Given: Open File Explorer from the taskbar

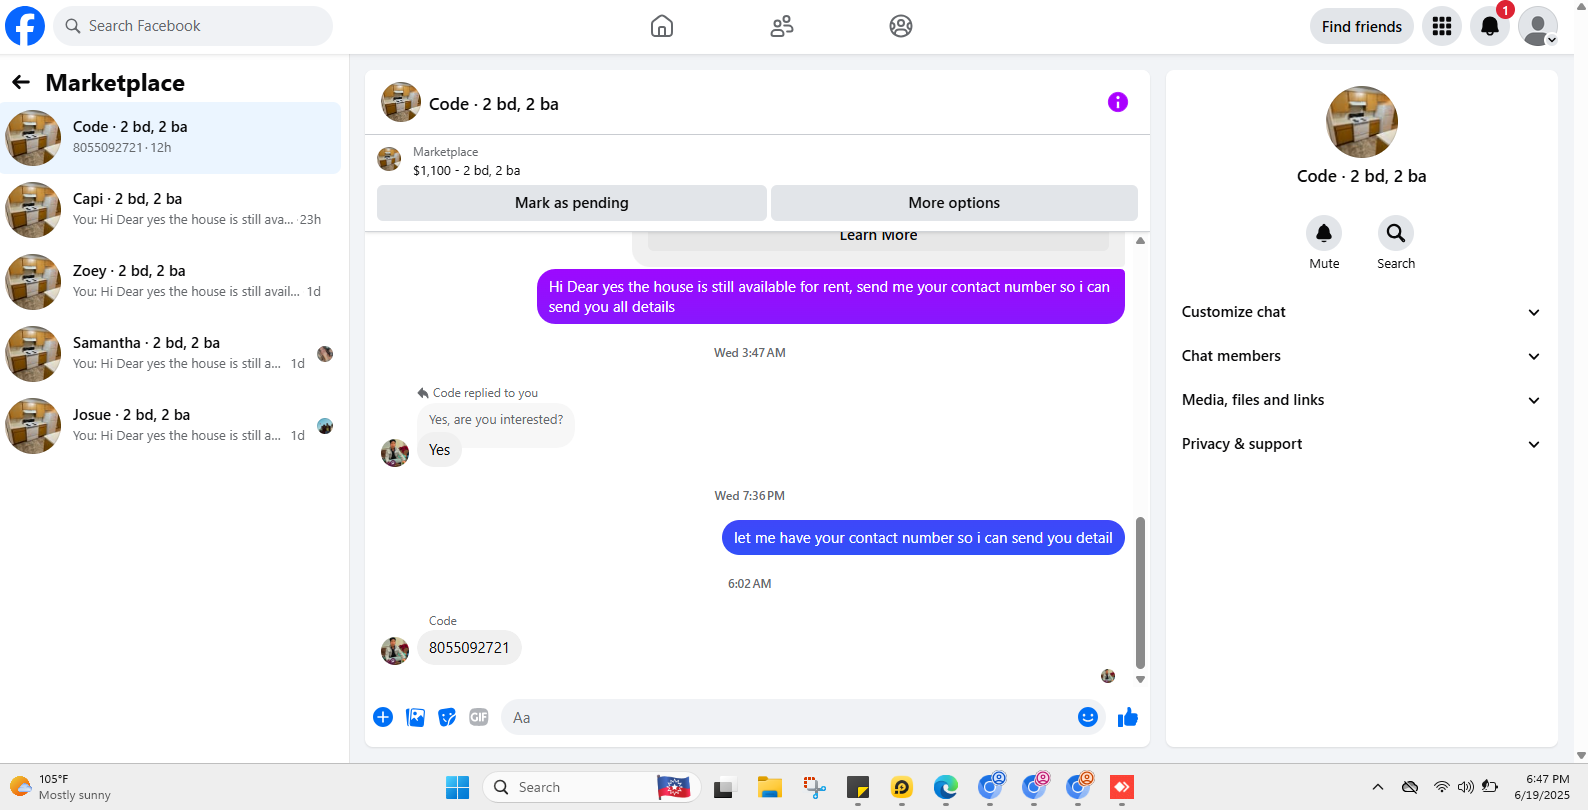Looking at the screenshot, I should pos(769,788).
